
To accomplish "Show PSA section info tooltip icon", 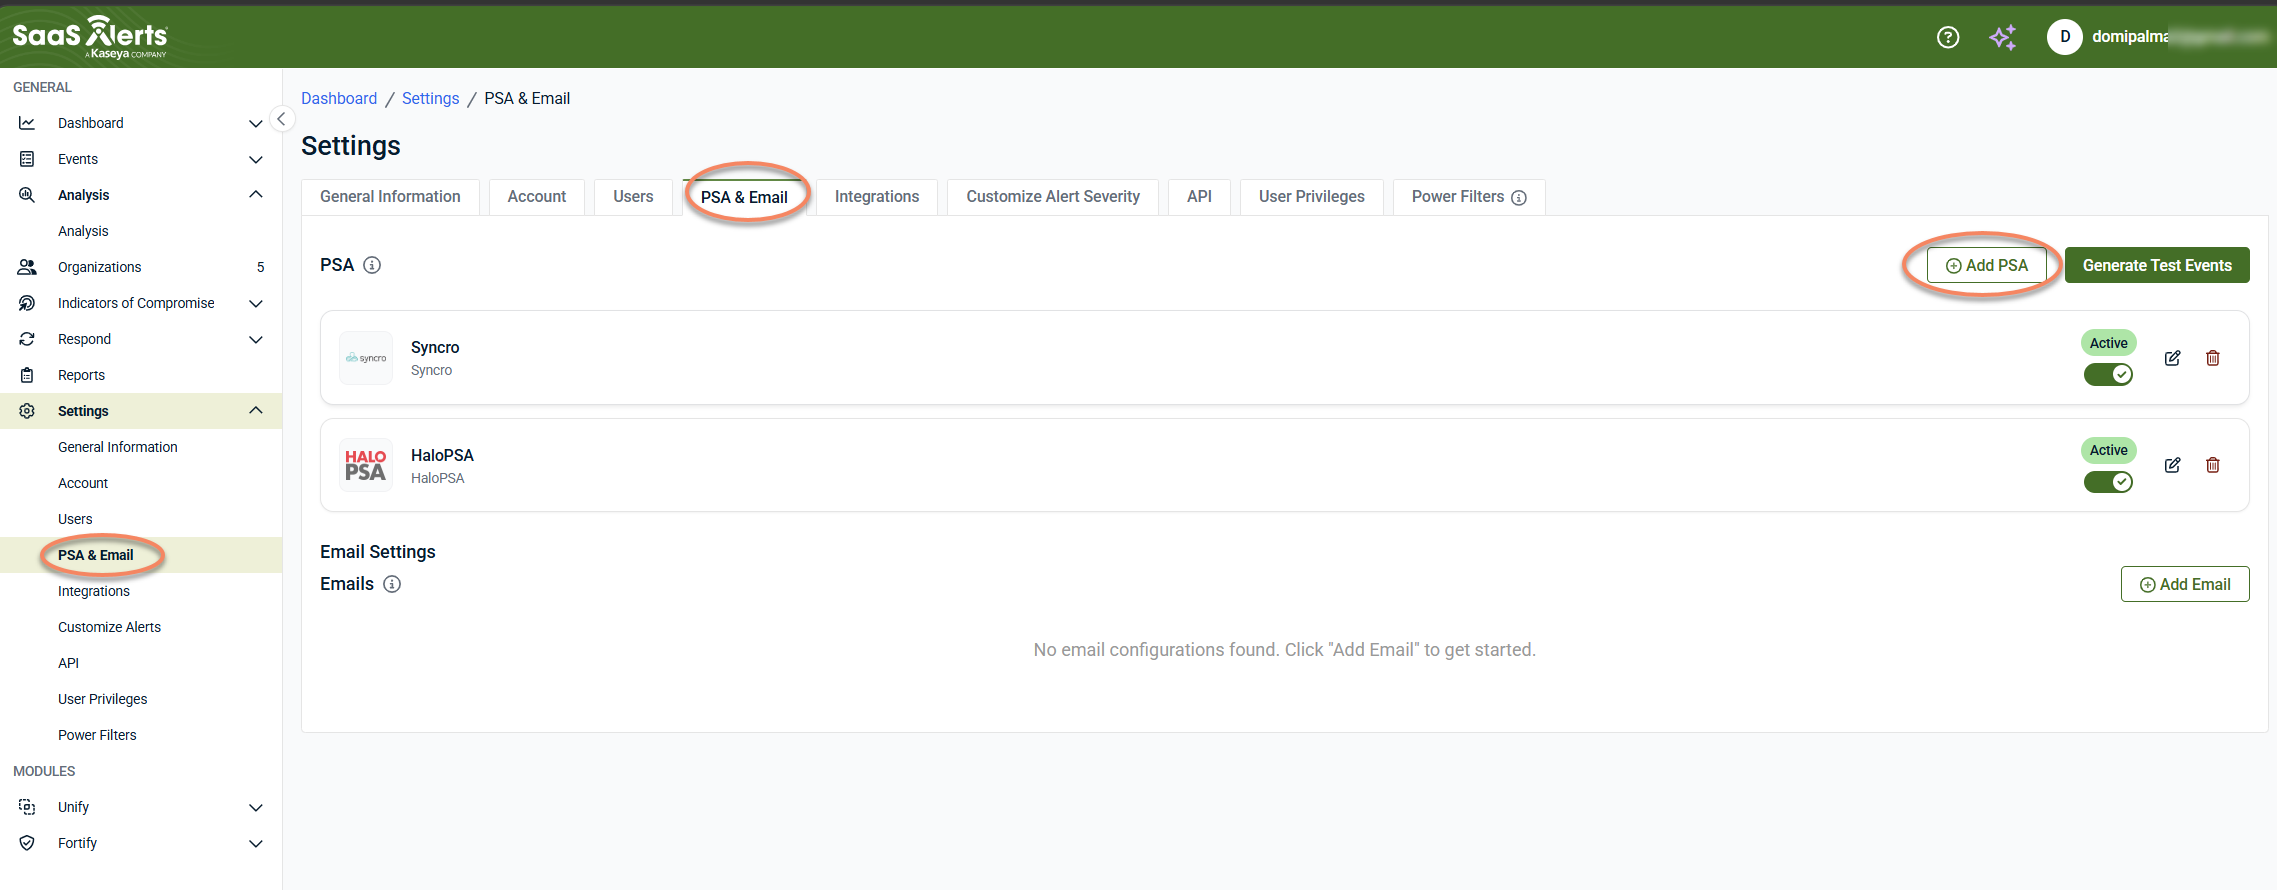I will (x=372, y=265).
